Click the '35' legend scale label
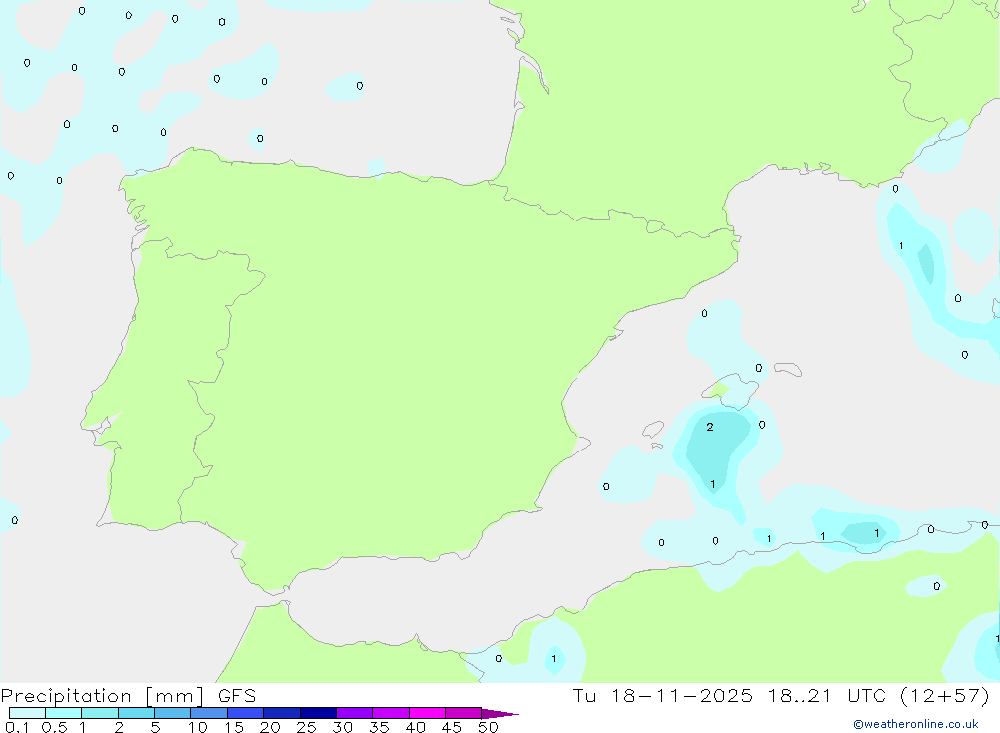Image resolution: width=1000 pixels, height=733 pixels. point(379,727)
